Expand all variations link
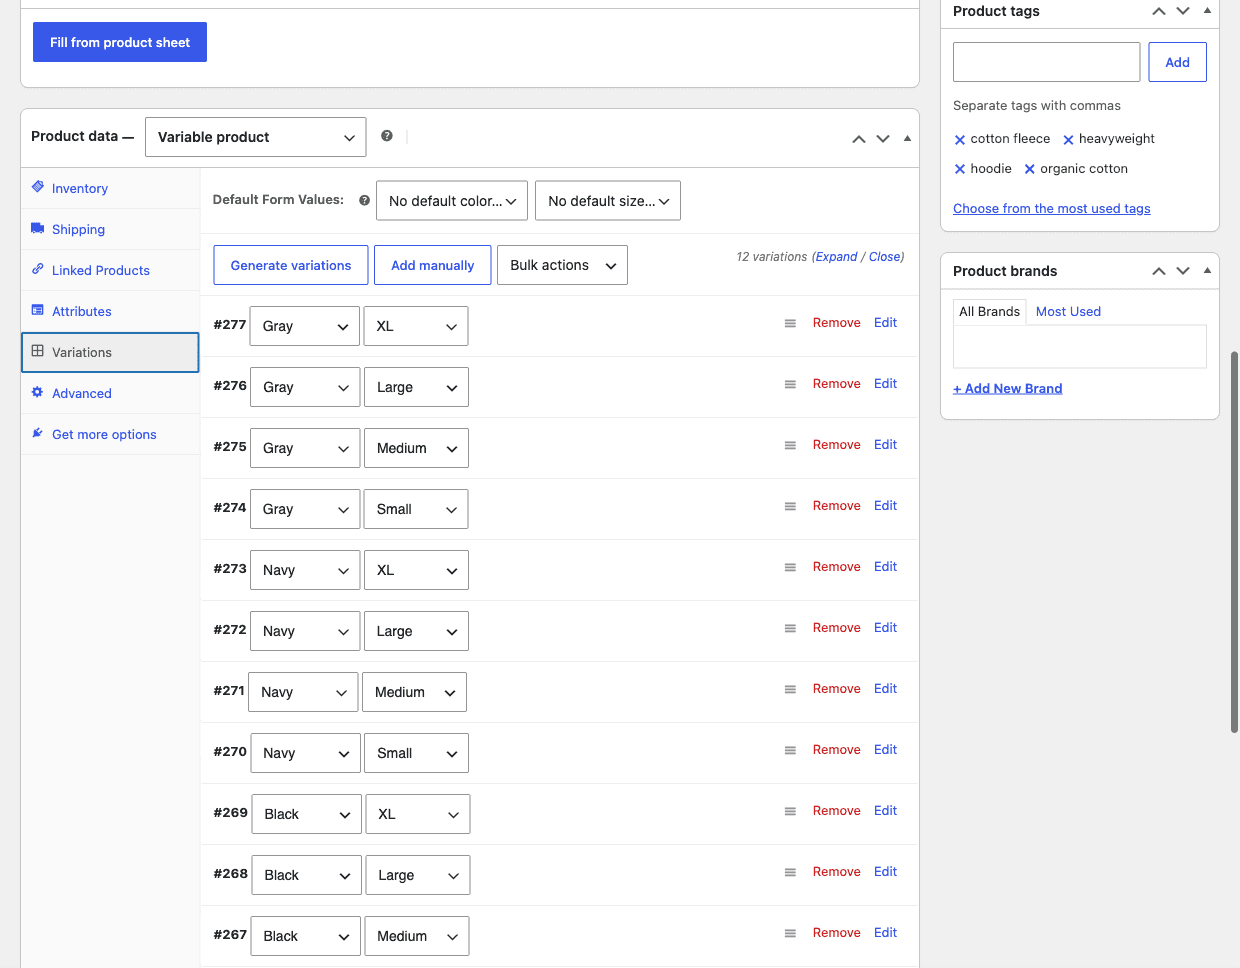 click(836, 257)
